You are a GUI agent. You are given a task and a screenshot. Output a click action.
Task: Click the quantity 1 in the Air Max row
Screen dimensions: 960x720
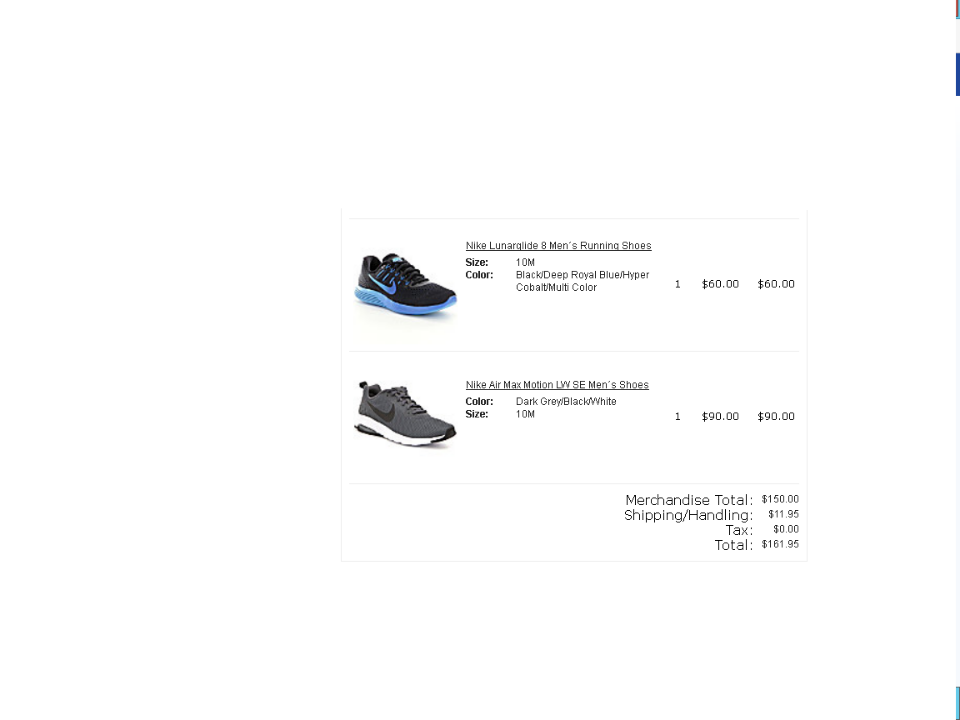(677, 416)
